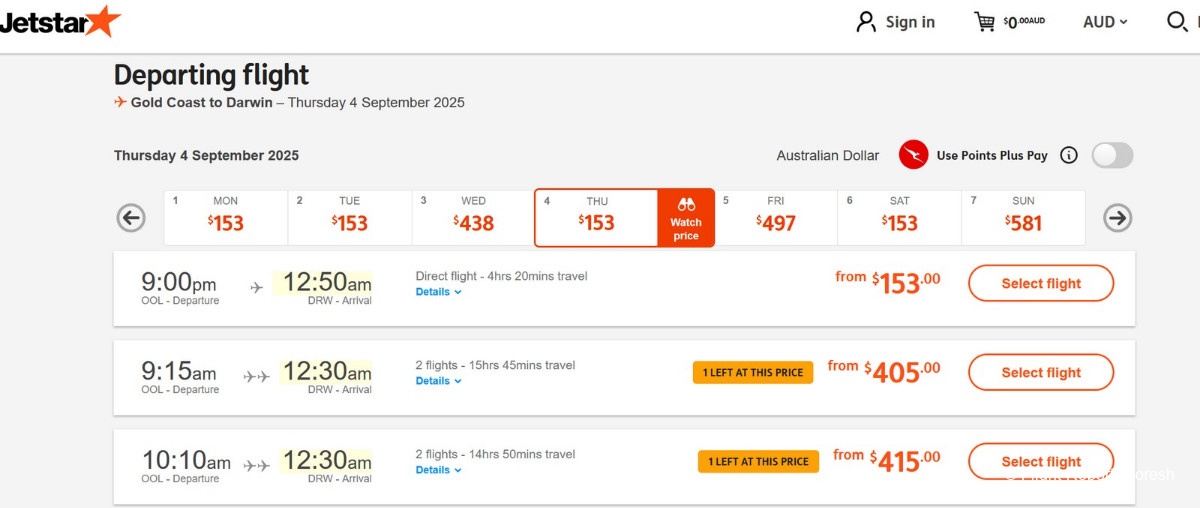Choose the Wednesday $438 date tab

[x=474, y=217]
